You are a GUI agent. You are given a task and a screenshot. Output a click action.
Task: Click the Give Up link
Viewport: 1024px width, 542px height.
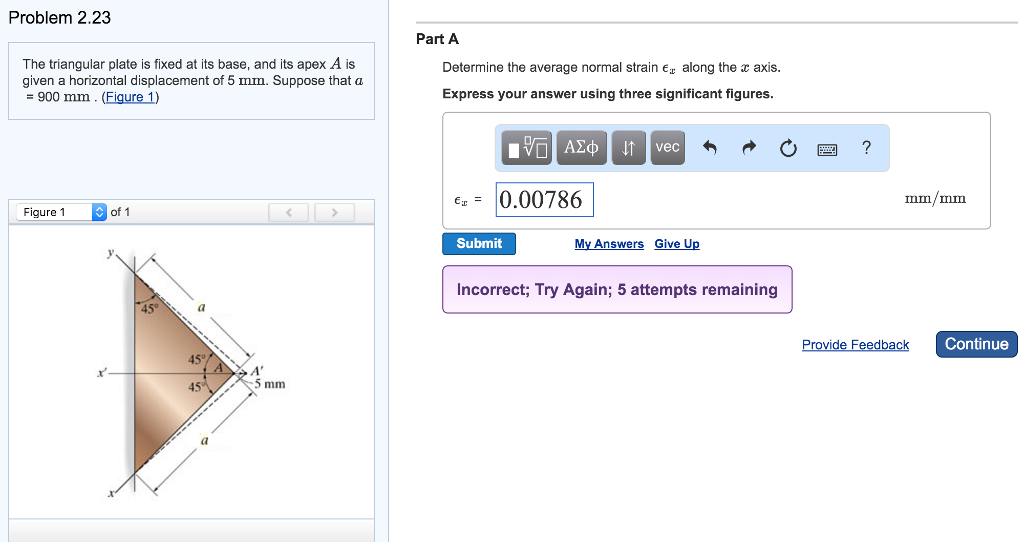tap(677, 244)
